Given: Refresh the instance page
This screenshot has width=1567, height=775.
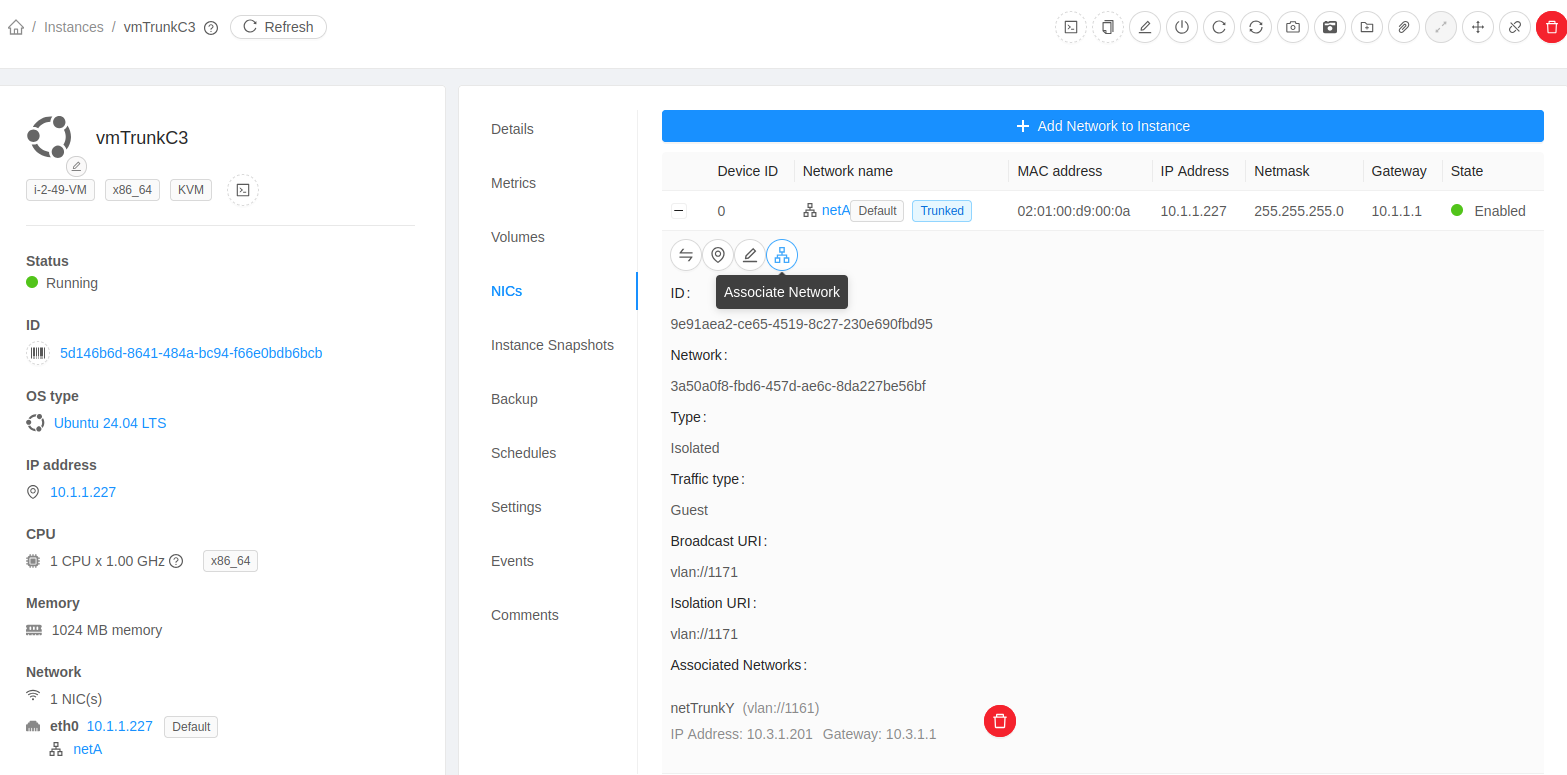Looking at the screenshot, I should click(x=278, y=27).
